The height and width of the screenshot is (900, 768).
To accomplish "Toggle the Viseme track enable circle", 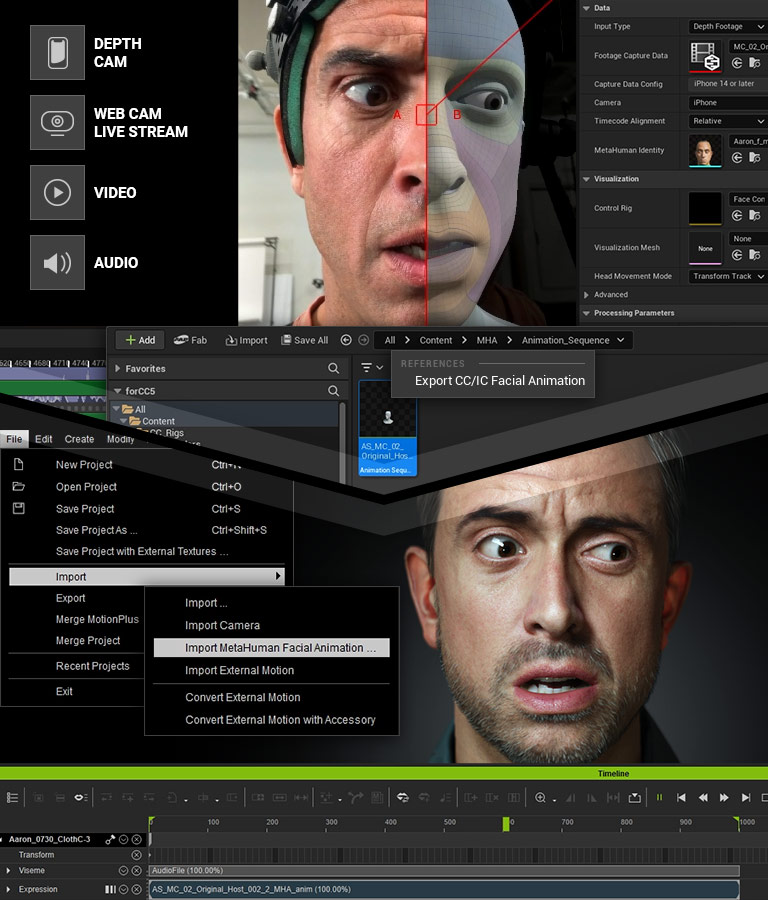I will [x=124, y=871].
